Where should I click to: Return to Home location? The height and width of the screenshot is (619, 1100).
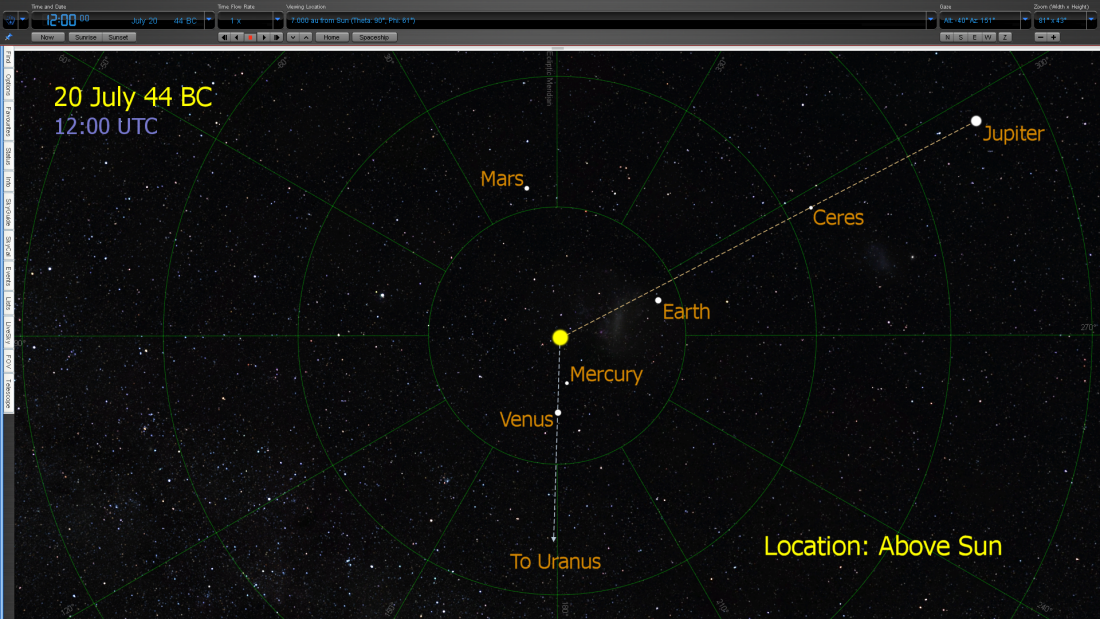coord(332,37)
